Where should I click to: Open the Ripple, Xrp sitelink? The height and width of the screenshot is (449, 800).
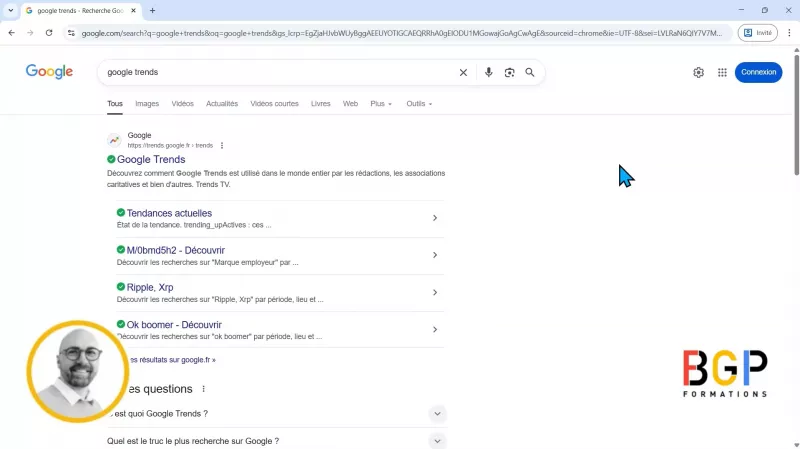point(150,287)
